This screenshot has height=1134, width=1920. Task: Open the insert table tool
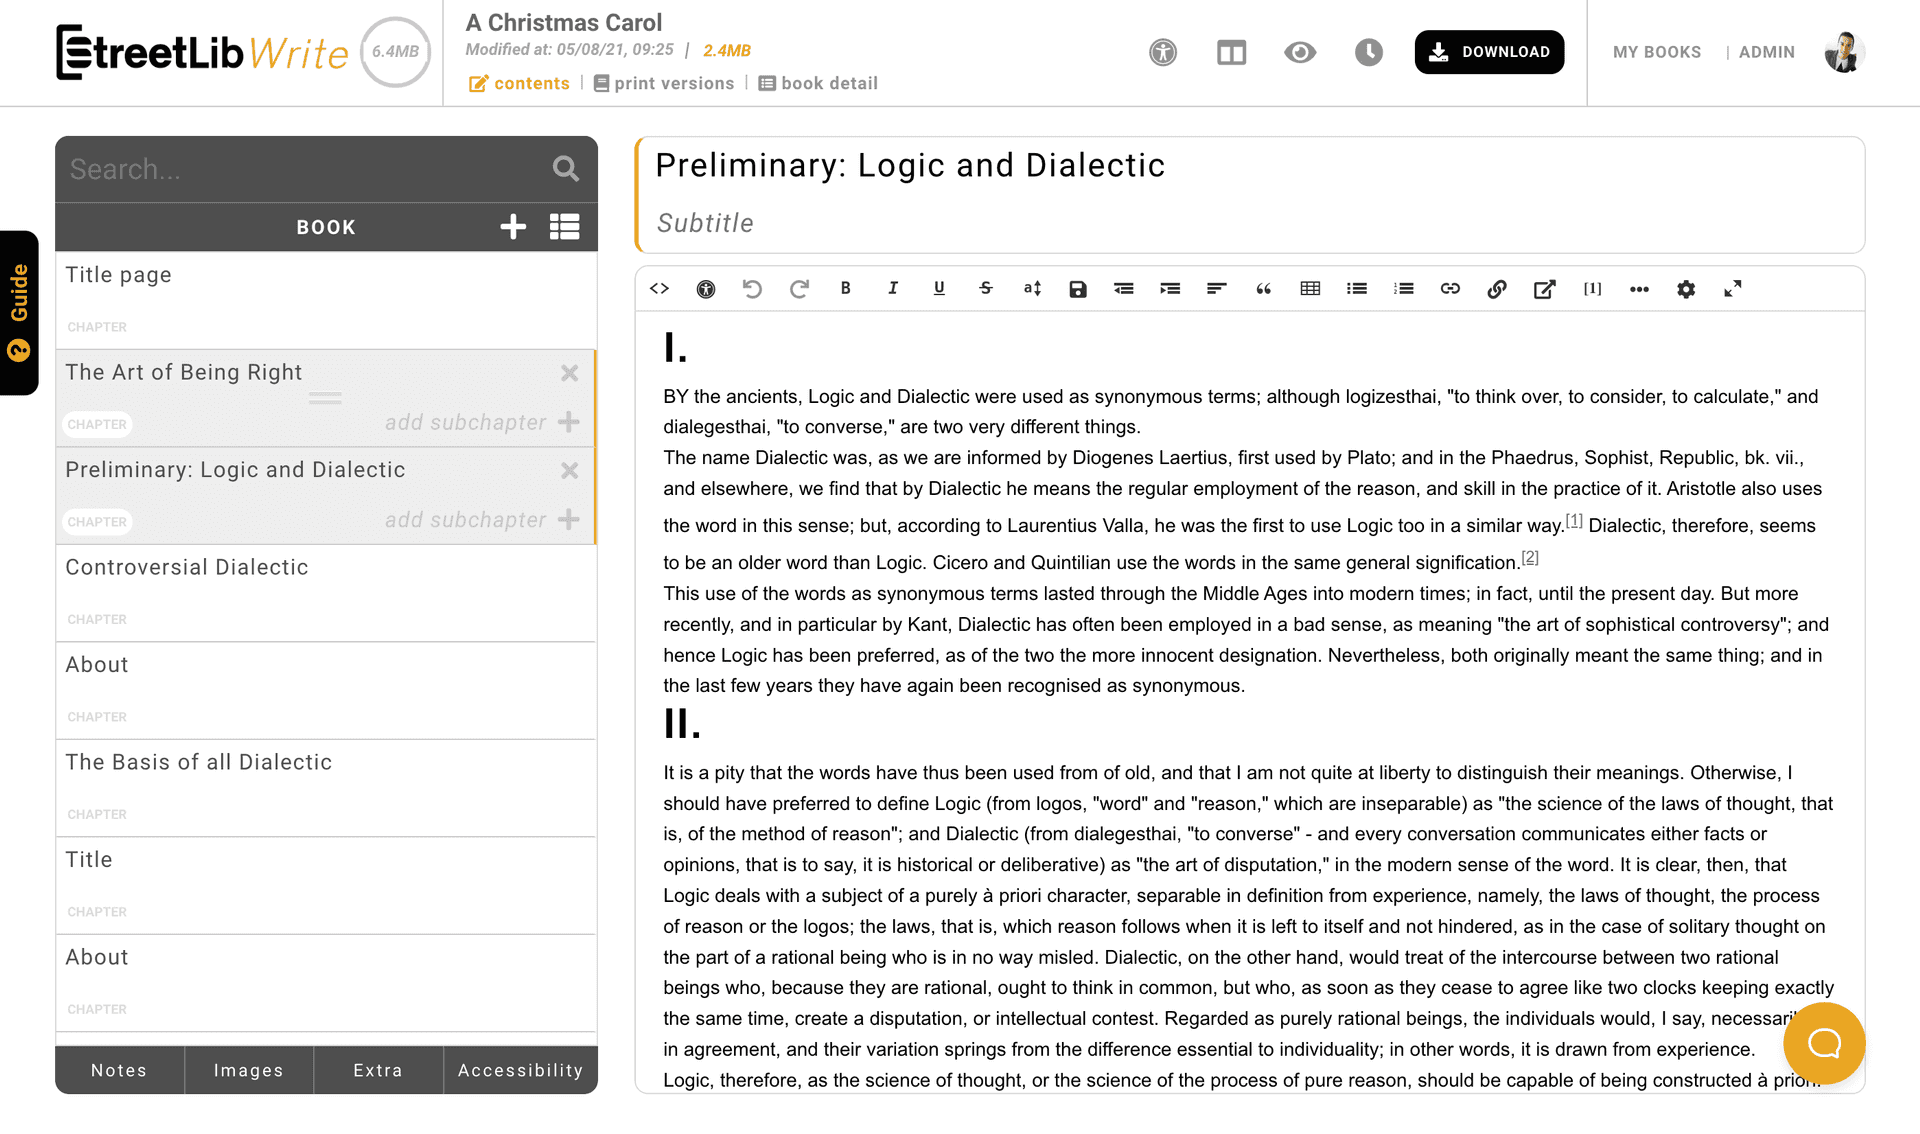pyautogui.click(x=1310, y=288)
